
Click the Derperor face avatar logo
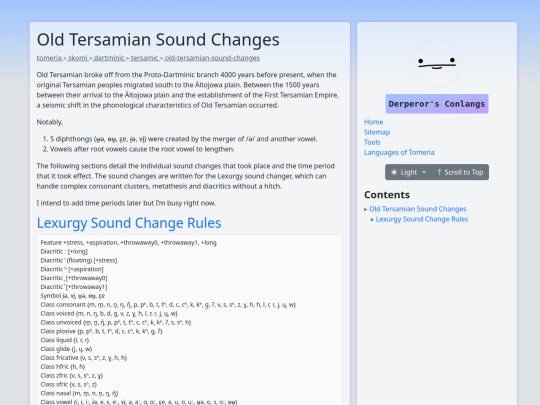click(437, 63)
